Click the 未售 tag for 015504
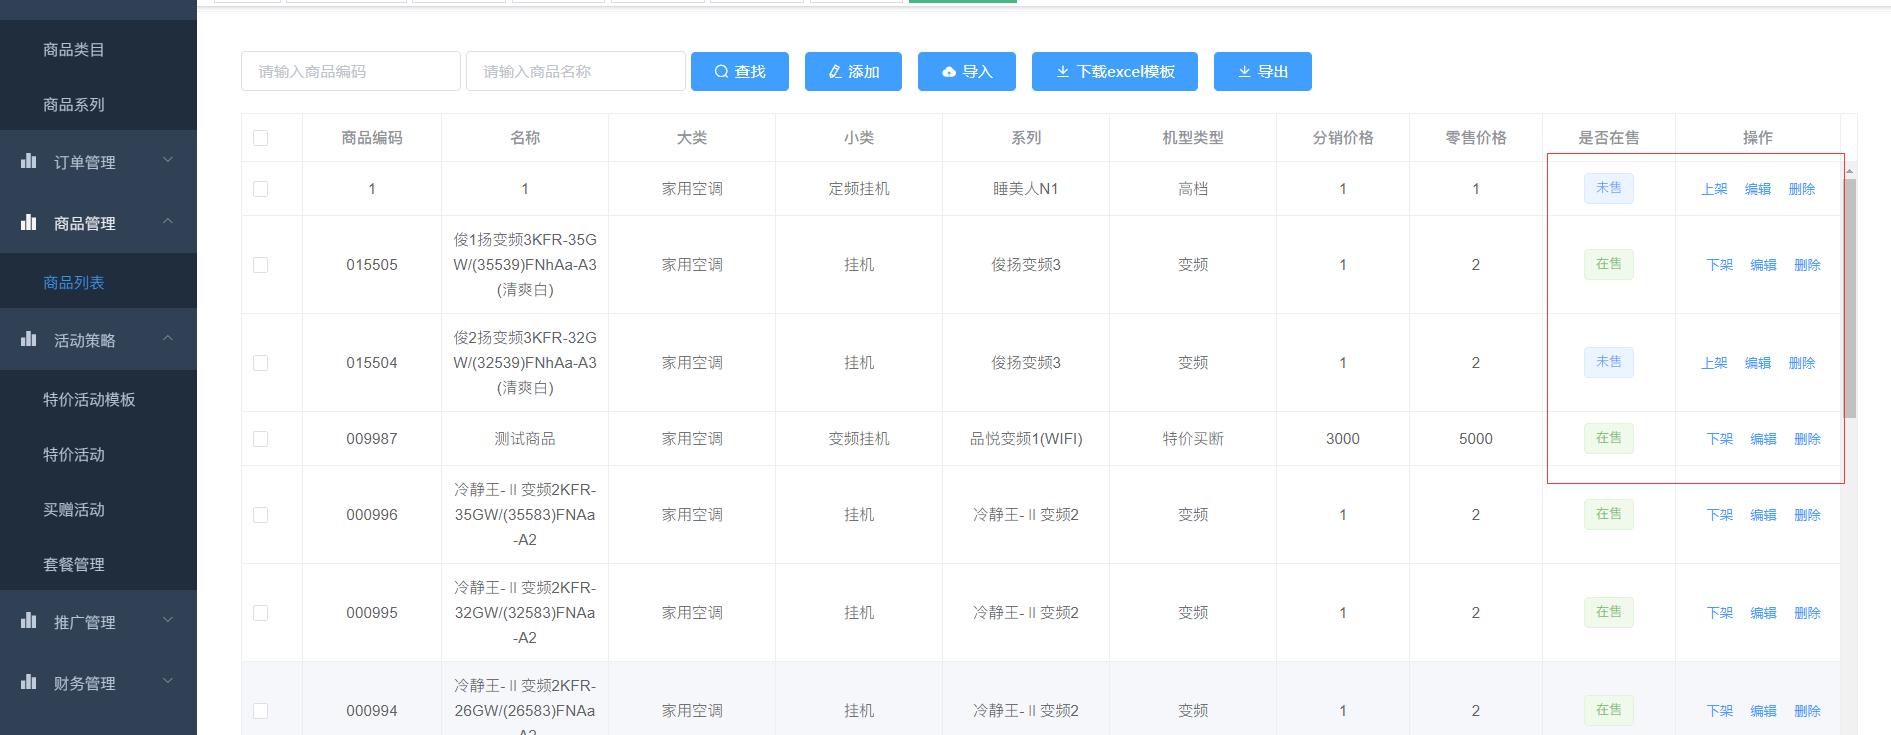The height and width of the screenshot is (735, 1891). click(x=1608, y=362)
